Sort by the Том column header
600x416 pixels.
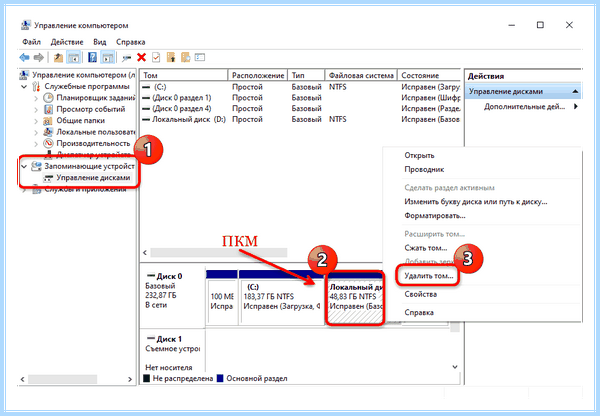184,75
